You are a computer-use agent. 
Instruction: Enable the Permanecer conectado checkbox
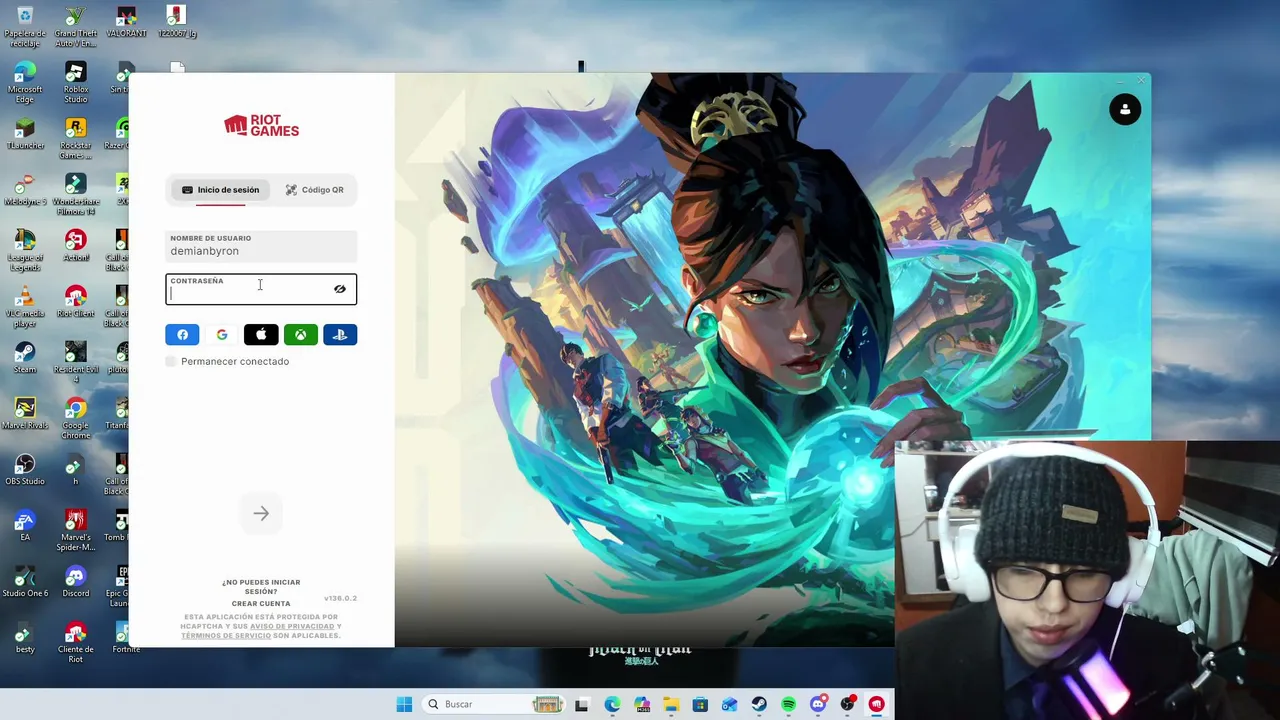pos(171,361)
